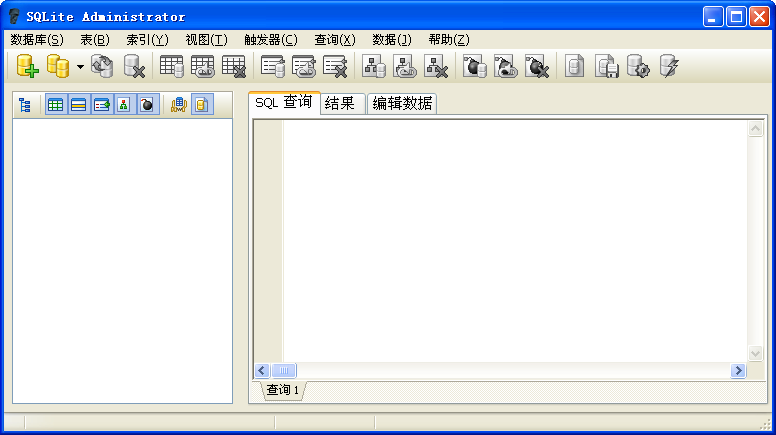Toggle tables display in left panel

point(55,104)
